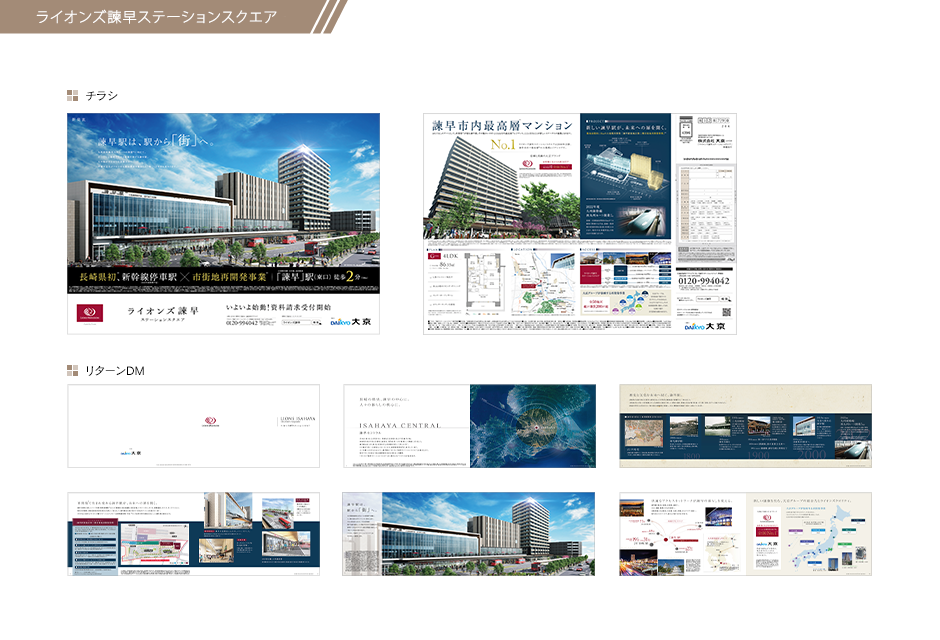
Task: Open the 諫早市内最高層マンション flyer back image
Action: pos(580,224)
